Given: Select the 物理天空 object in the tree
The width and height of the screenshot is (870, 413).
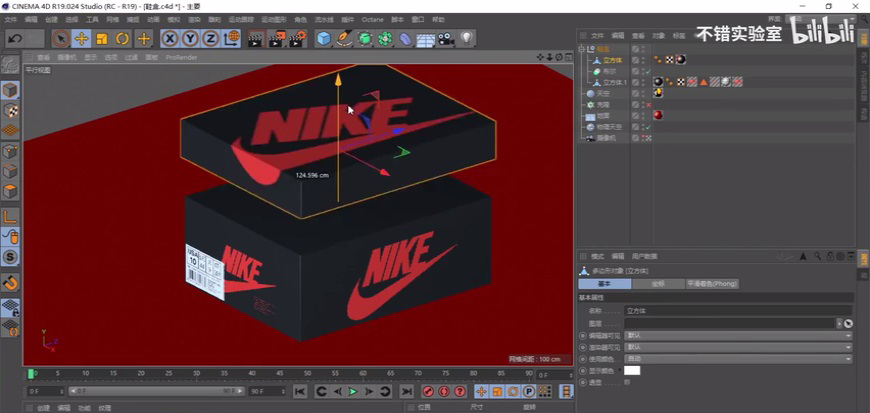Looking at the screenshot, I should point(610,127).
